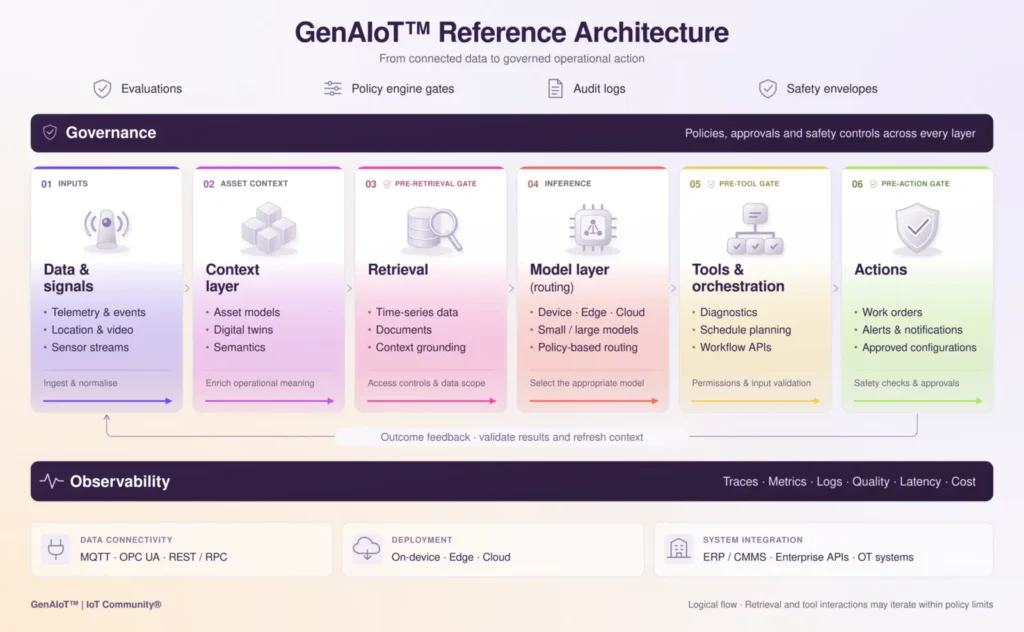Click the 'Permissions & input validation' footer text
Viewport: 1024px width, 632px height.
751,383
